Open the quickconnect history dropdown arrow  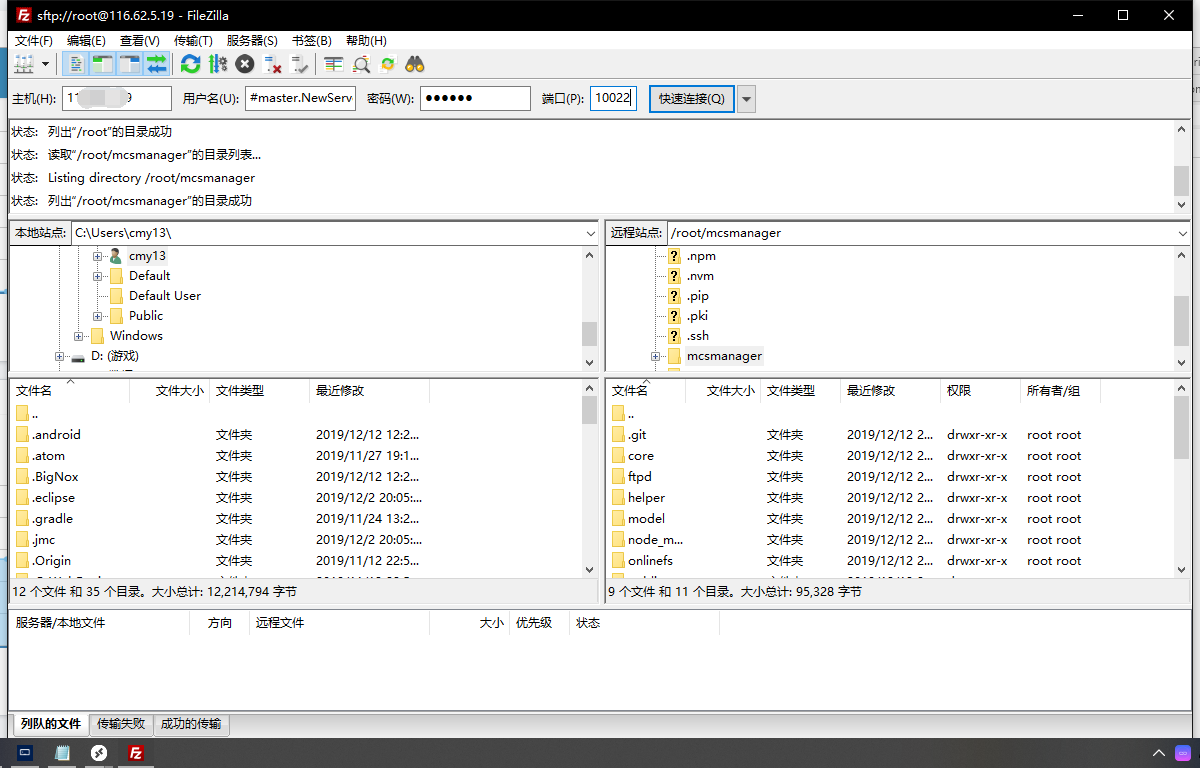(x=746, y=99)
